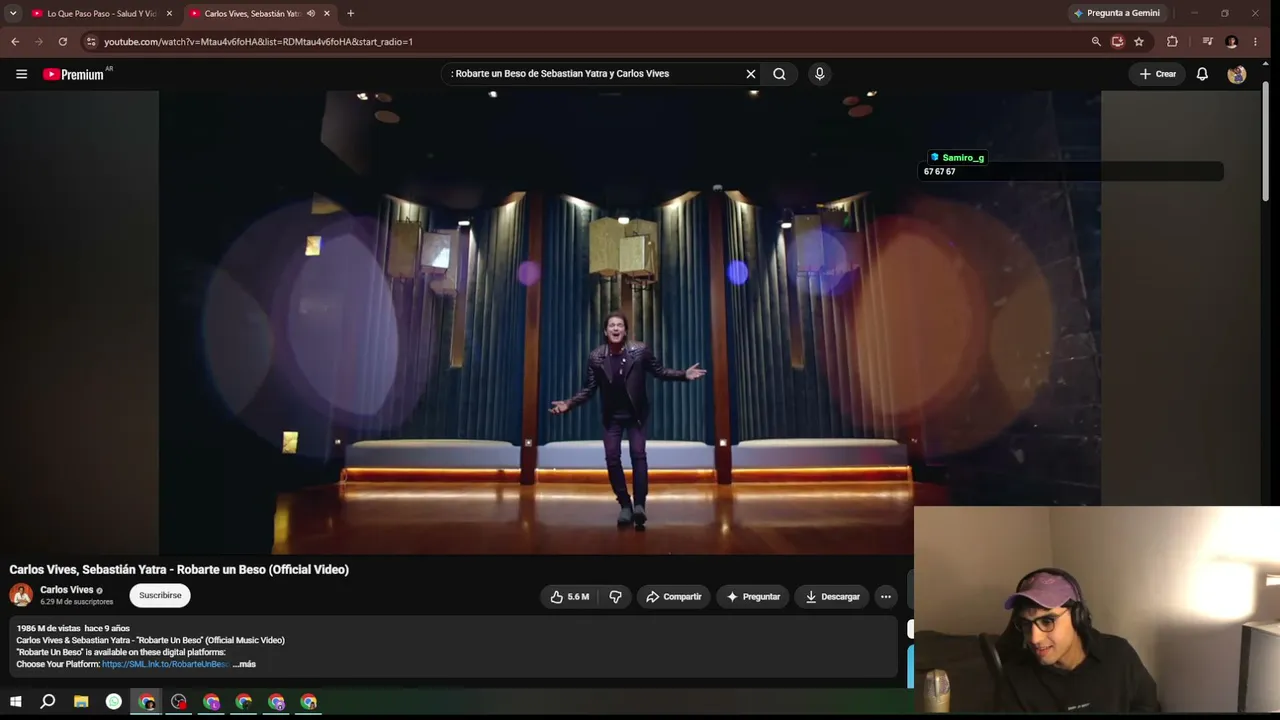Open a new browser tab
This screenshot has width=1280, height=720.
[350, 14]
